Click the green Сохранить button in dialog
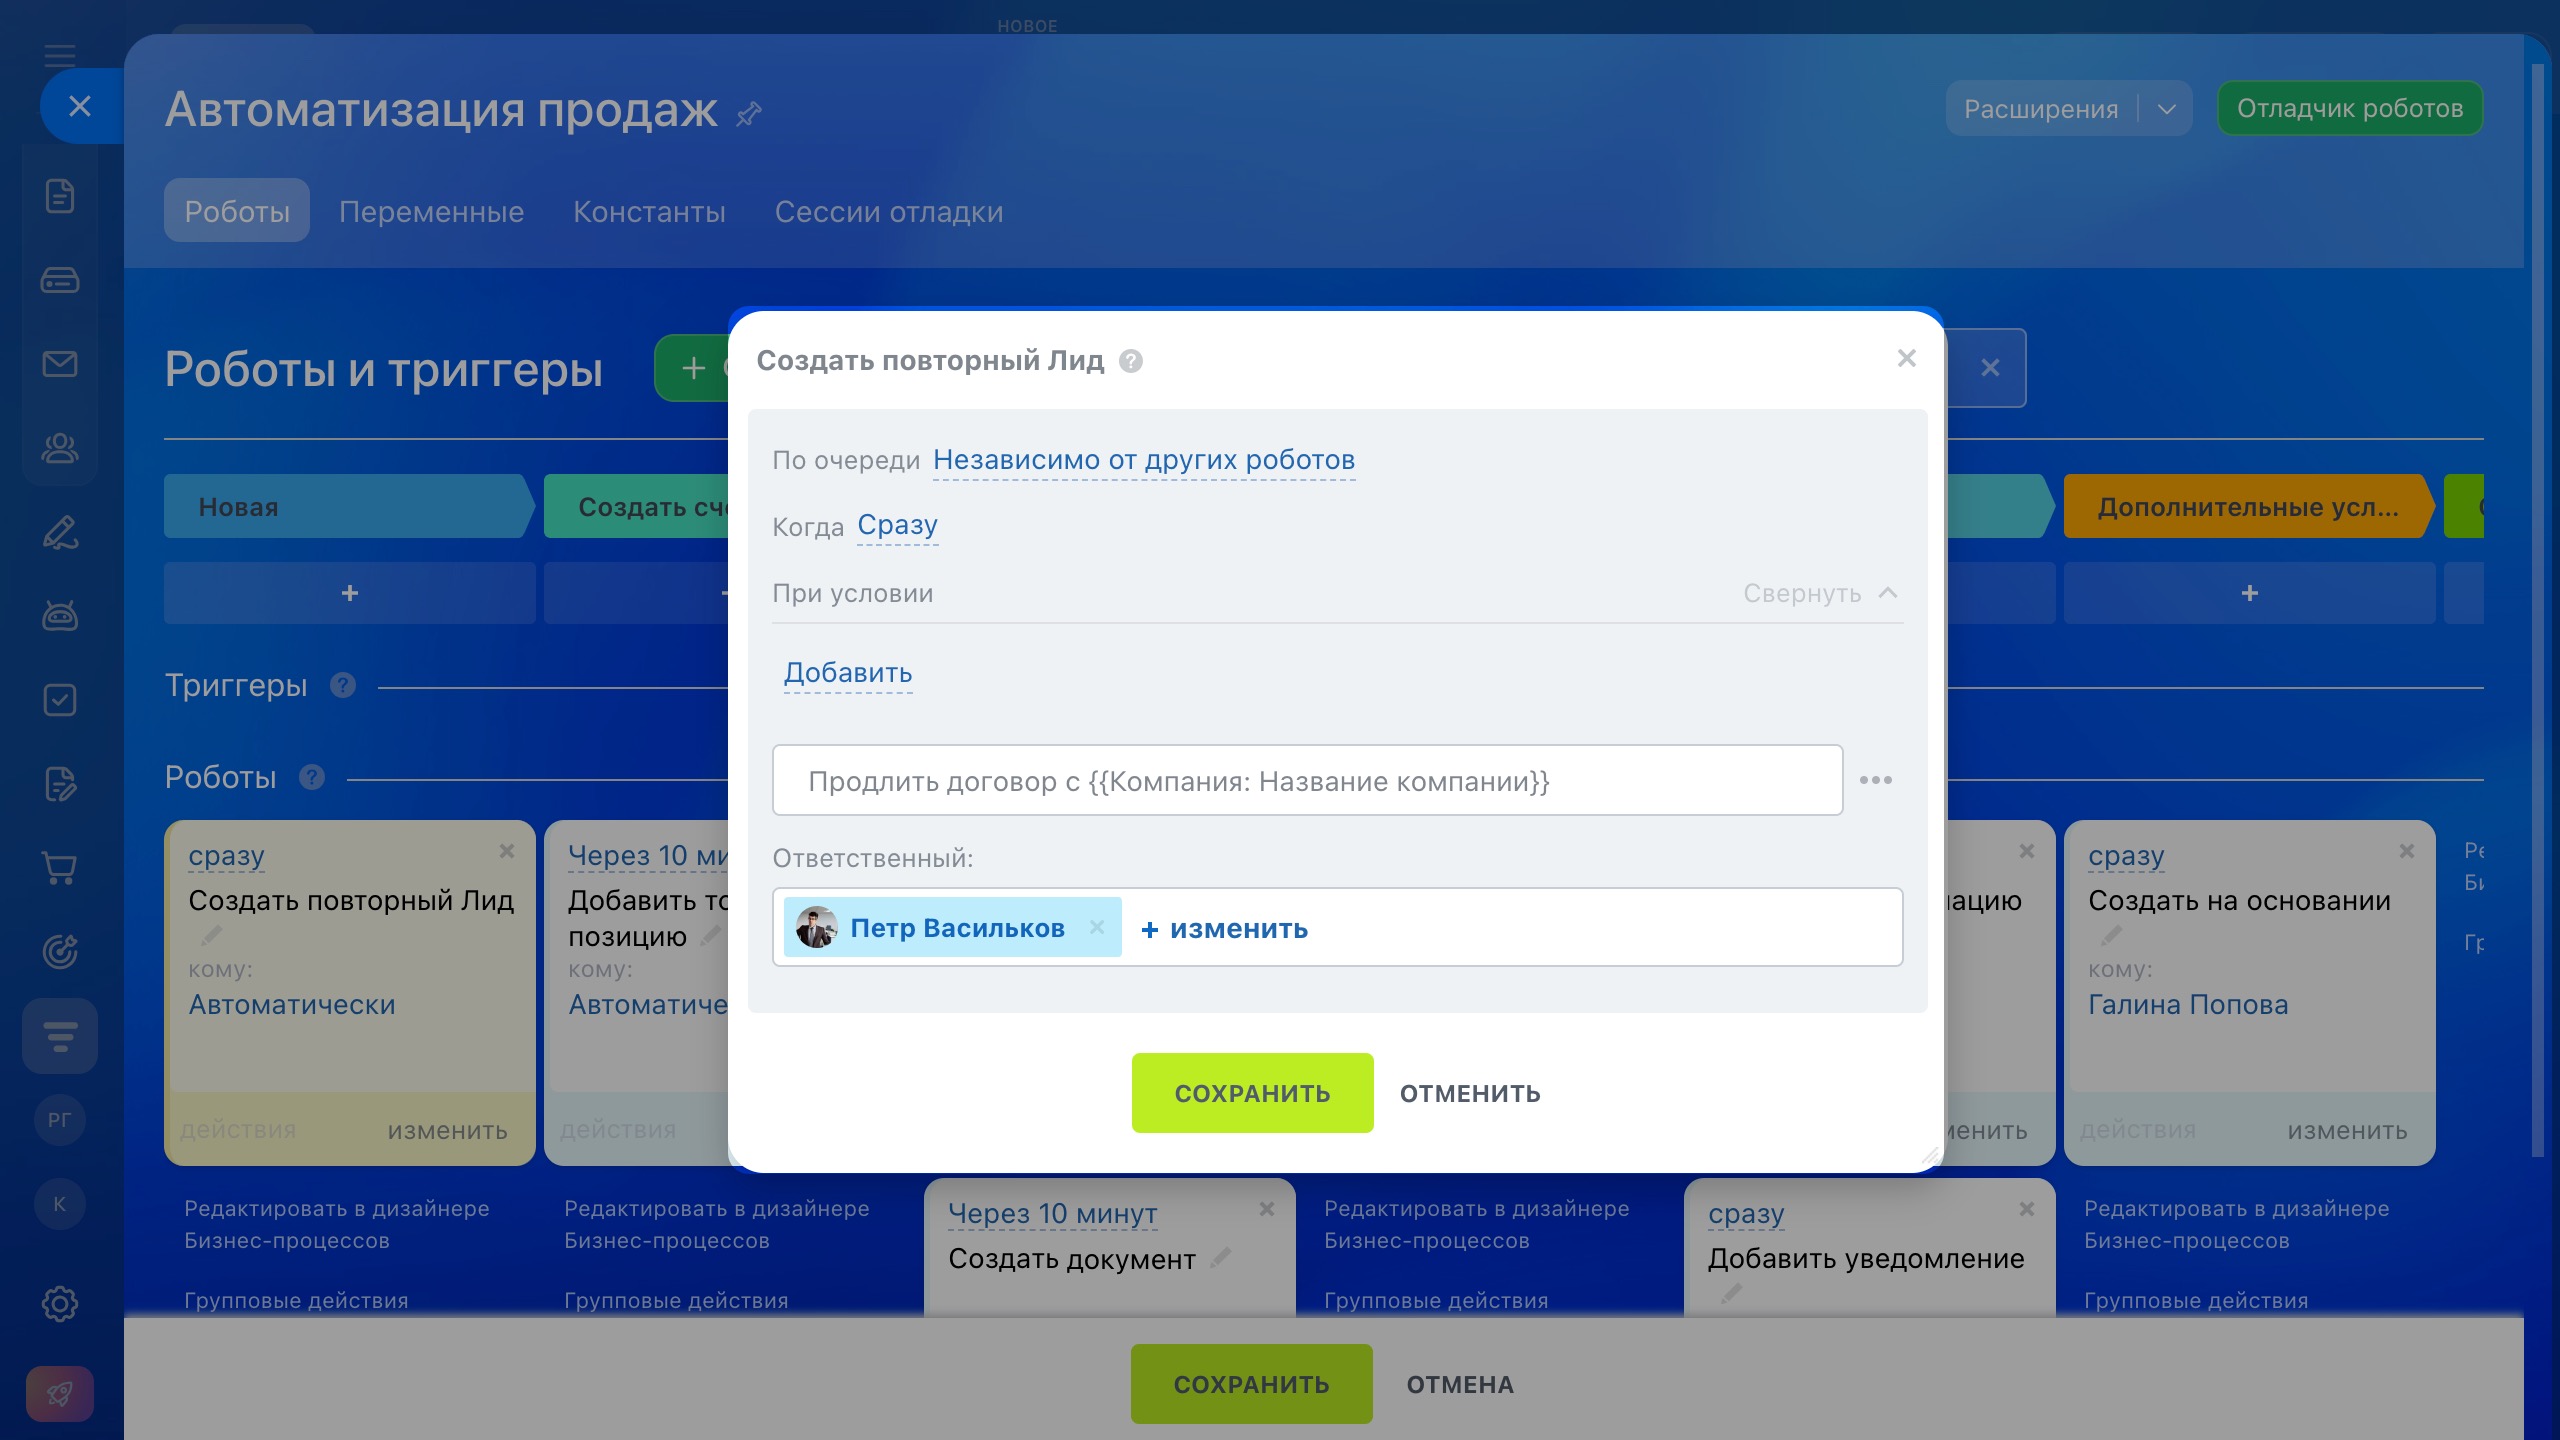Image resolution: width=2560 pixels, height=1440 pixels. tap(1252, 1093)
